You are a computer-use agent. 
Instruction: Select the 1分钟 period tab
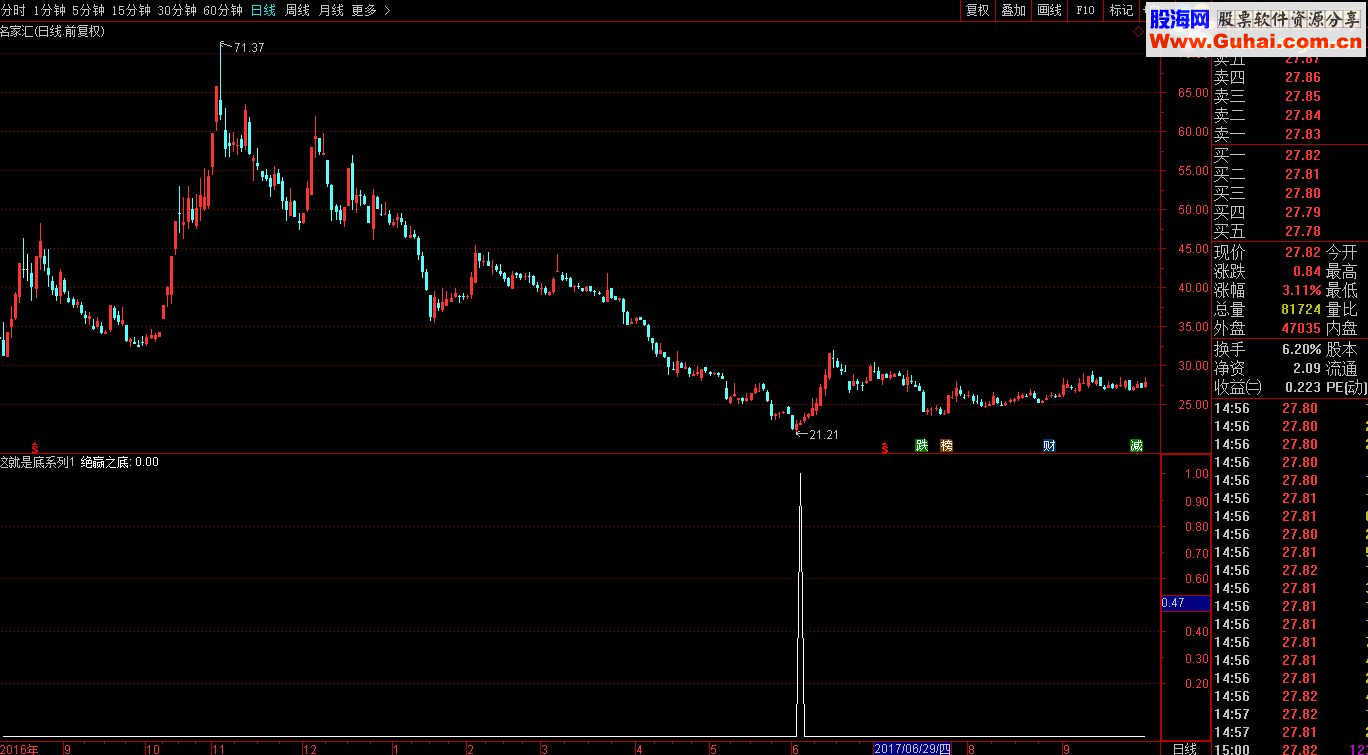[49, 10]
